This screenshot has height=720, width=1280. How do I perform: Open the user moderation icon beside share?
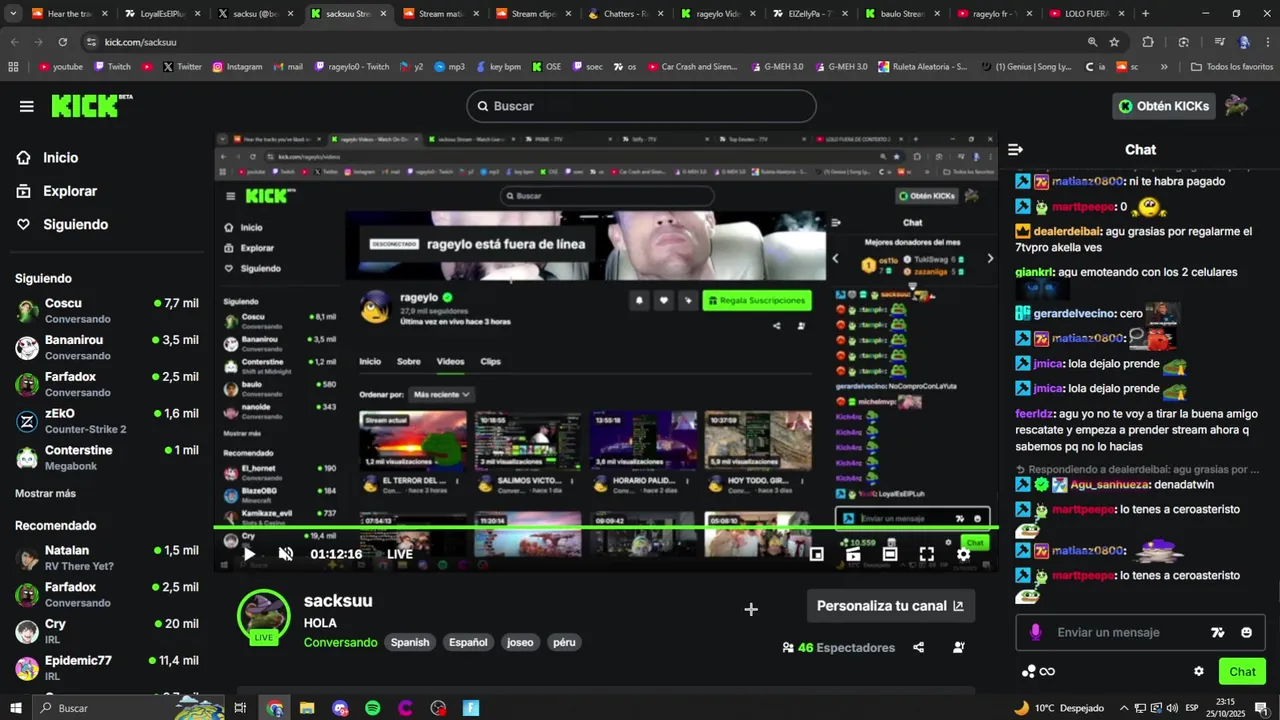tap(959, 648)
